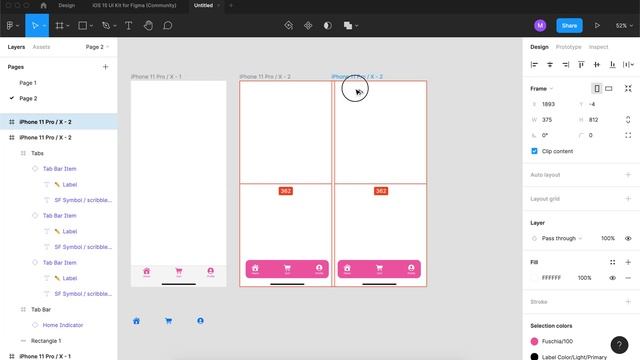Image resolution: width=640 pixels, height=360 pixels.
Task: Remove the FFFFFF fill with minus
Action: click(628, 278)
